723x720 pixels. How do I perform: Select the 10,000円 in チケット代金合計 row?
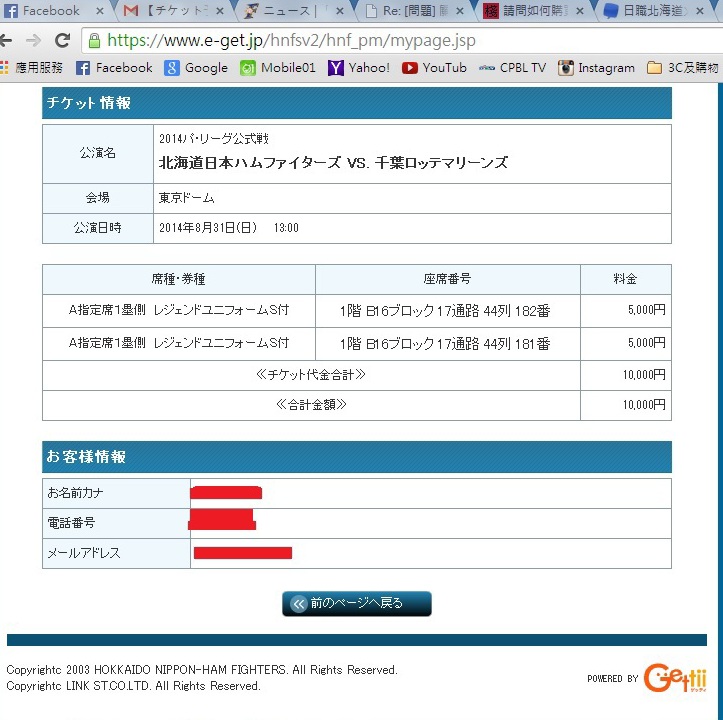(x=644, y=375)
